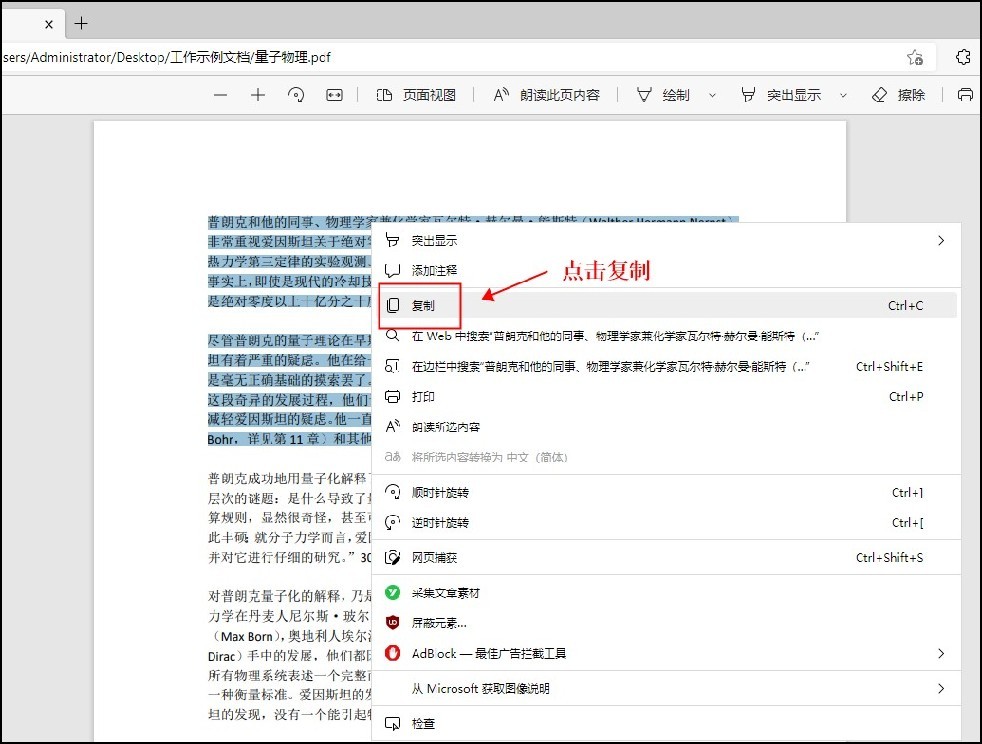Click the rotate page toolbar icon

tap(295, 95)
